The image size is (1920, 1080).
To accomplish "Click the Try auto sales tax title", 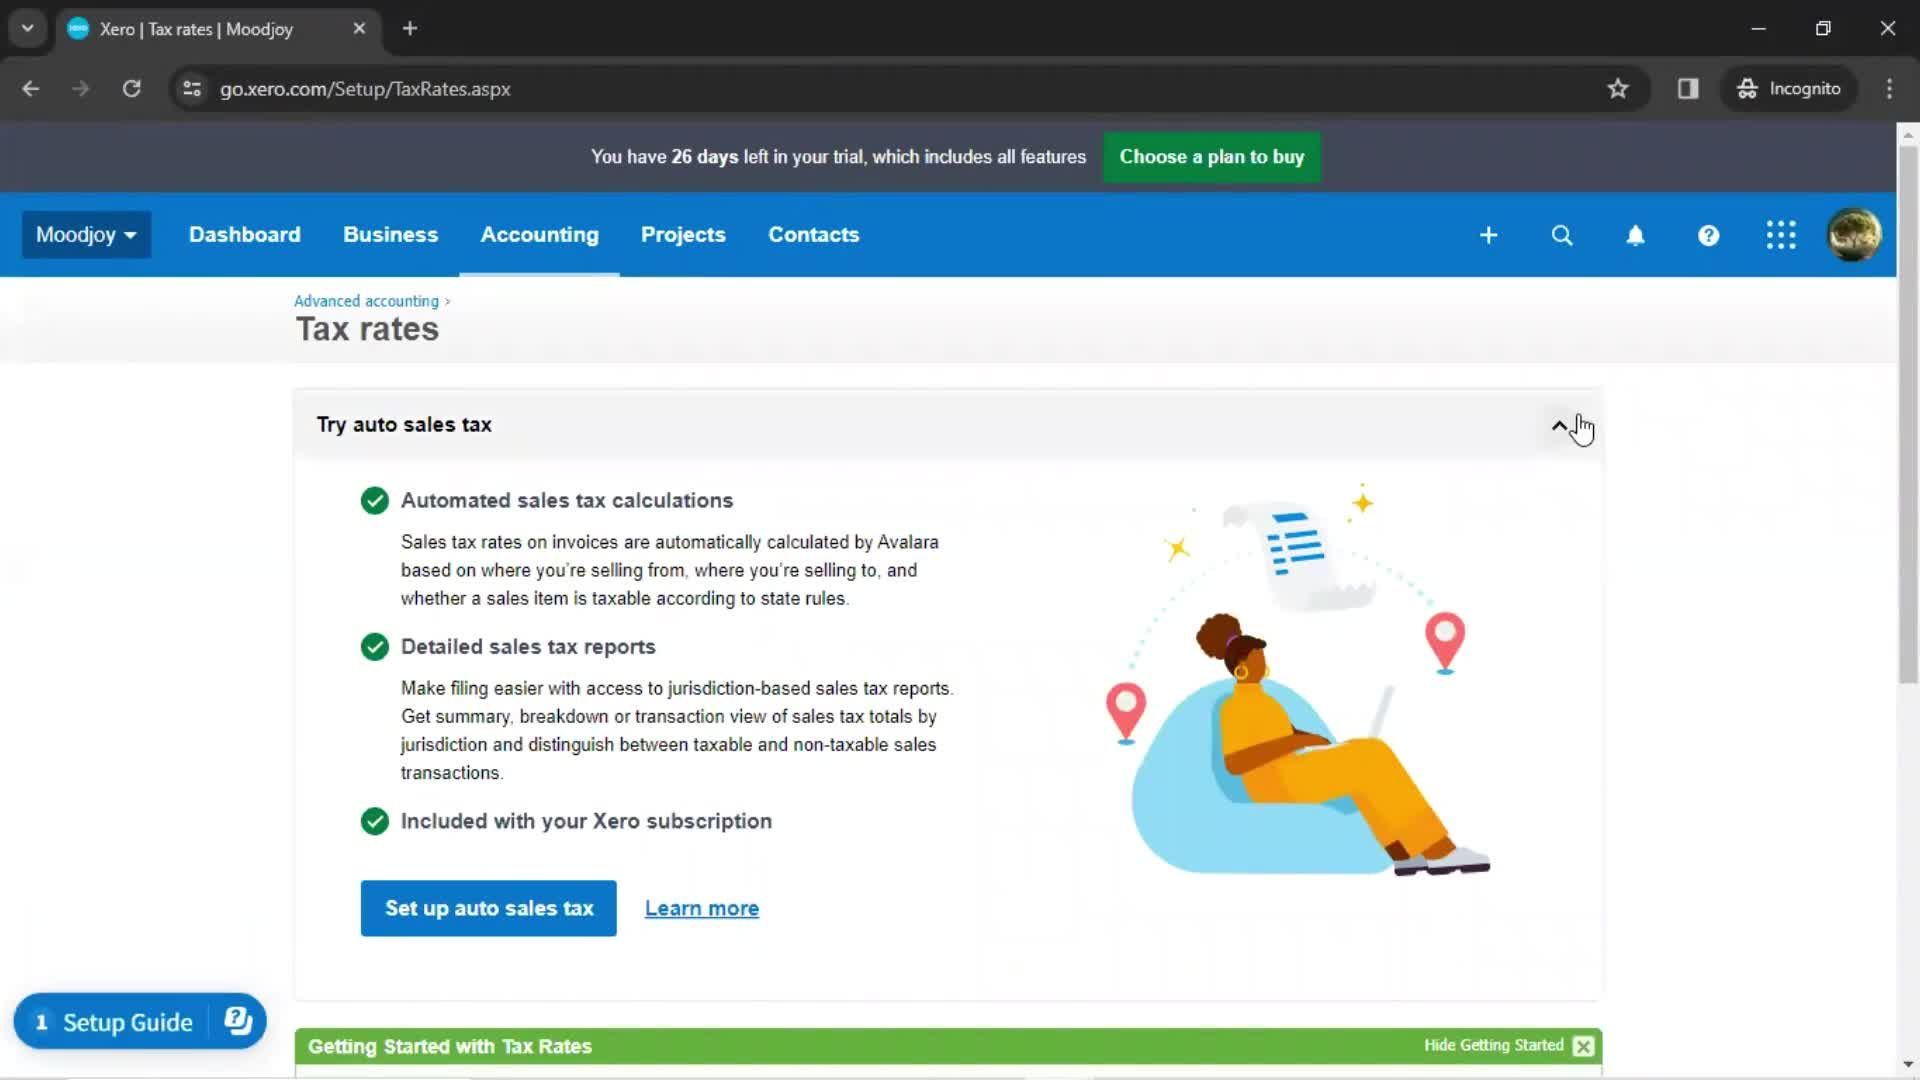I will coord(404,425).
